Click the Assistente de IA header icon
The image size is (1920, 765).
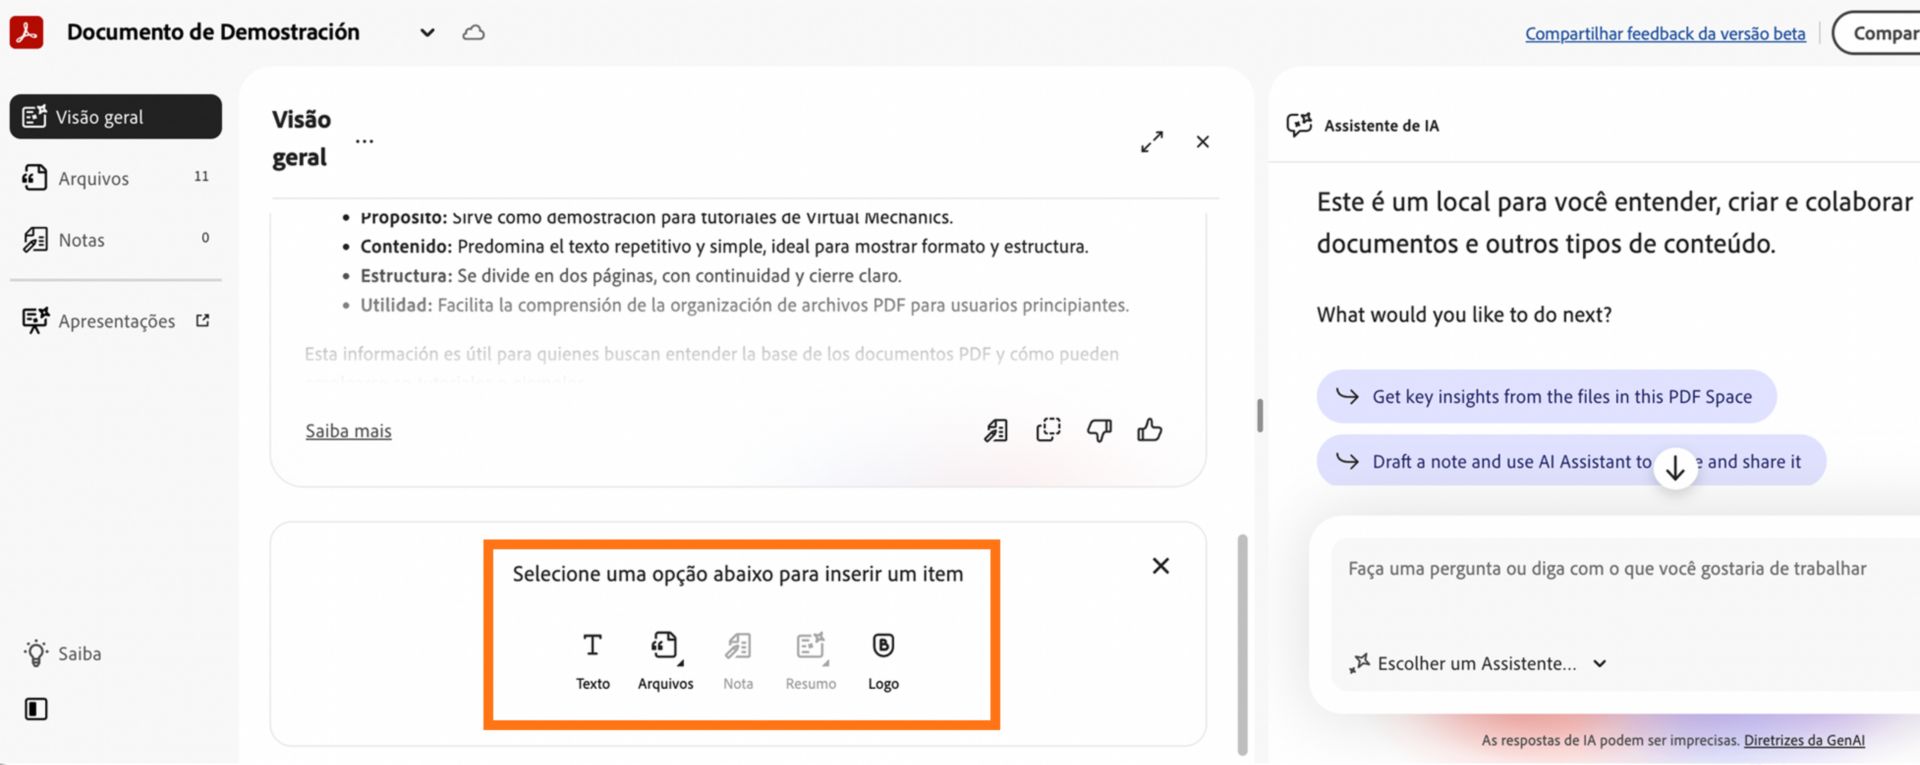[x=1299, y=125]
